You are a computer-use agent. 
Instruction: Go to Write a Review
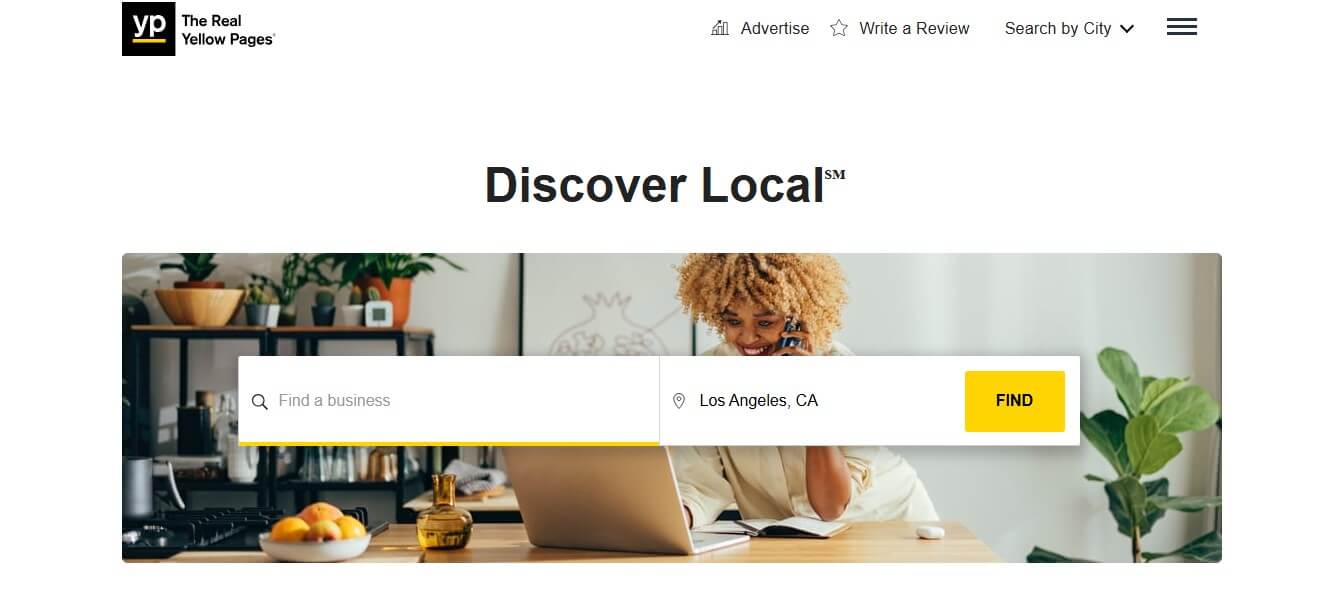pyautogui.click(x=915, y=28)
